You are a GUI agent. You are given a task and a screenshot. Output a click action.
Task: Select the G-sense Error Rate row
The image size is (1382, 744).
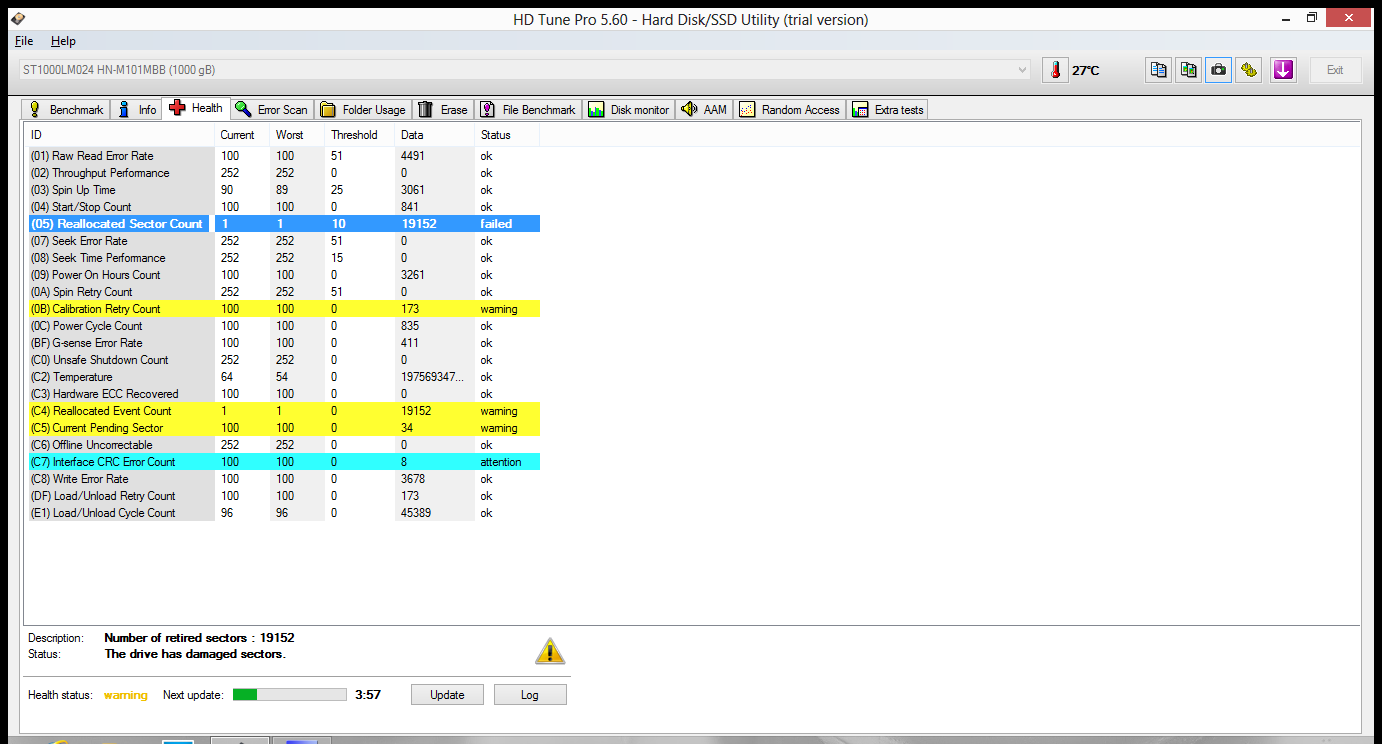point(284,343)
